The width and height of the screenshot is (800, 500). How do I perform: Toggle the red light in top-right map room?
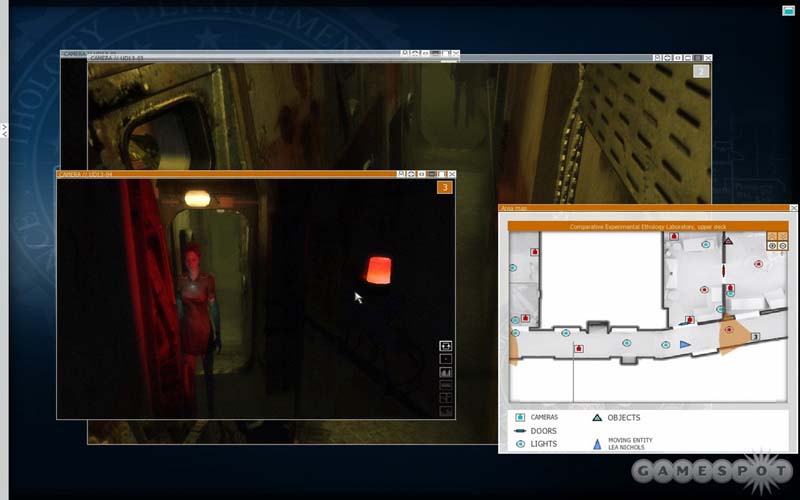coord(757,265)
